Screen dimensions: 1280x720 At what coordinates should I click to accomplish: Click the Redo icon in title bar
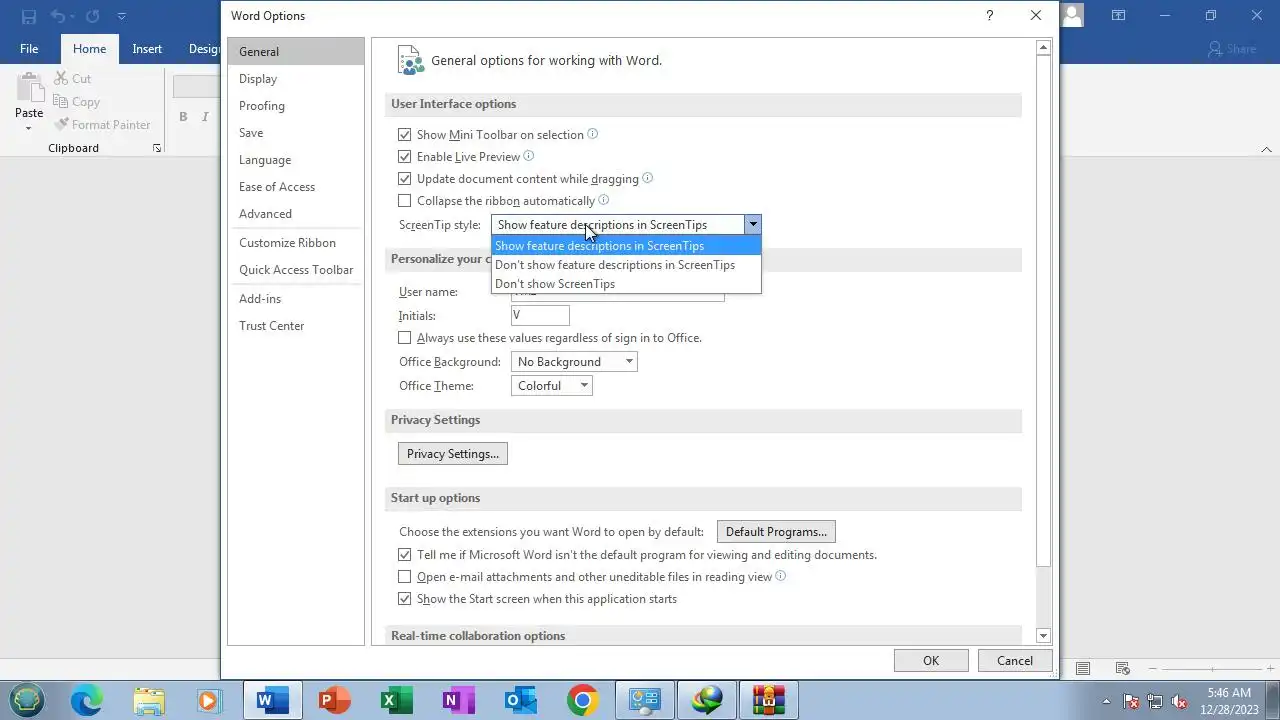92,16
